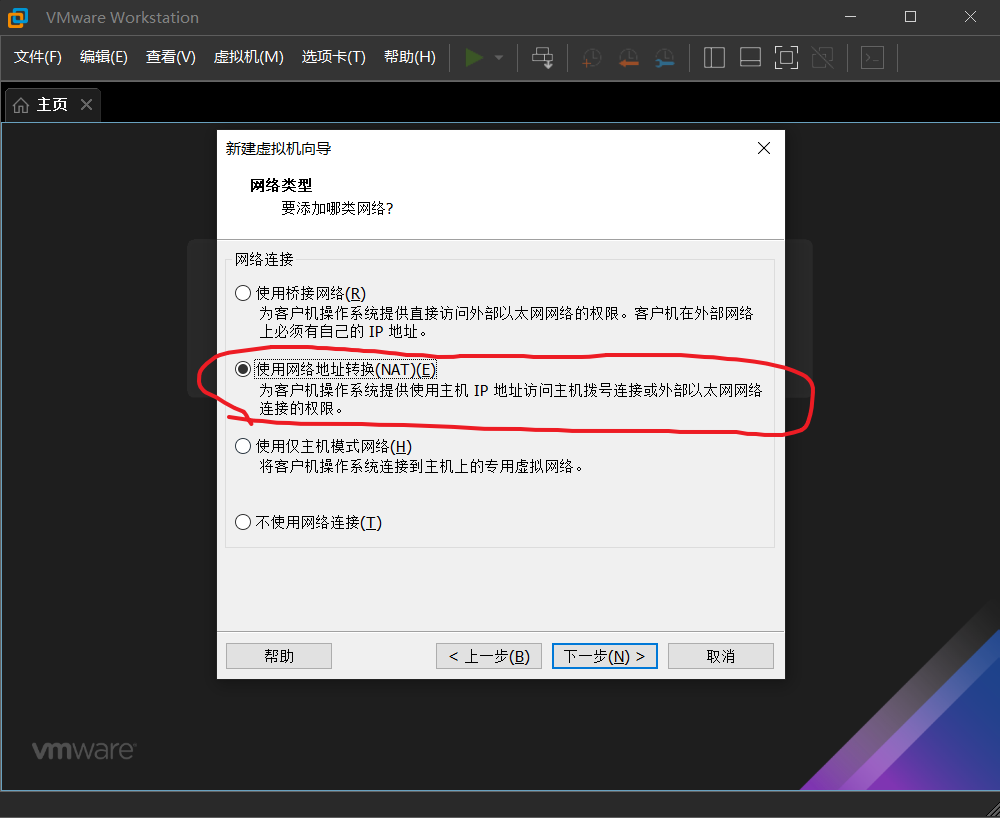Screen dimensions: 1000x818
Task: Select 使用网络地址转换(NAT)(E) radio button
Action: (242, 369)
